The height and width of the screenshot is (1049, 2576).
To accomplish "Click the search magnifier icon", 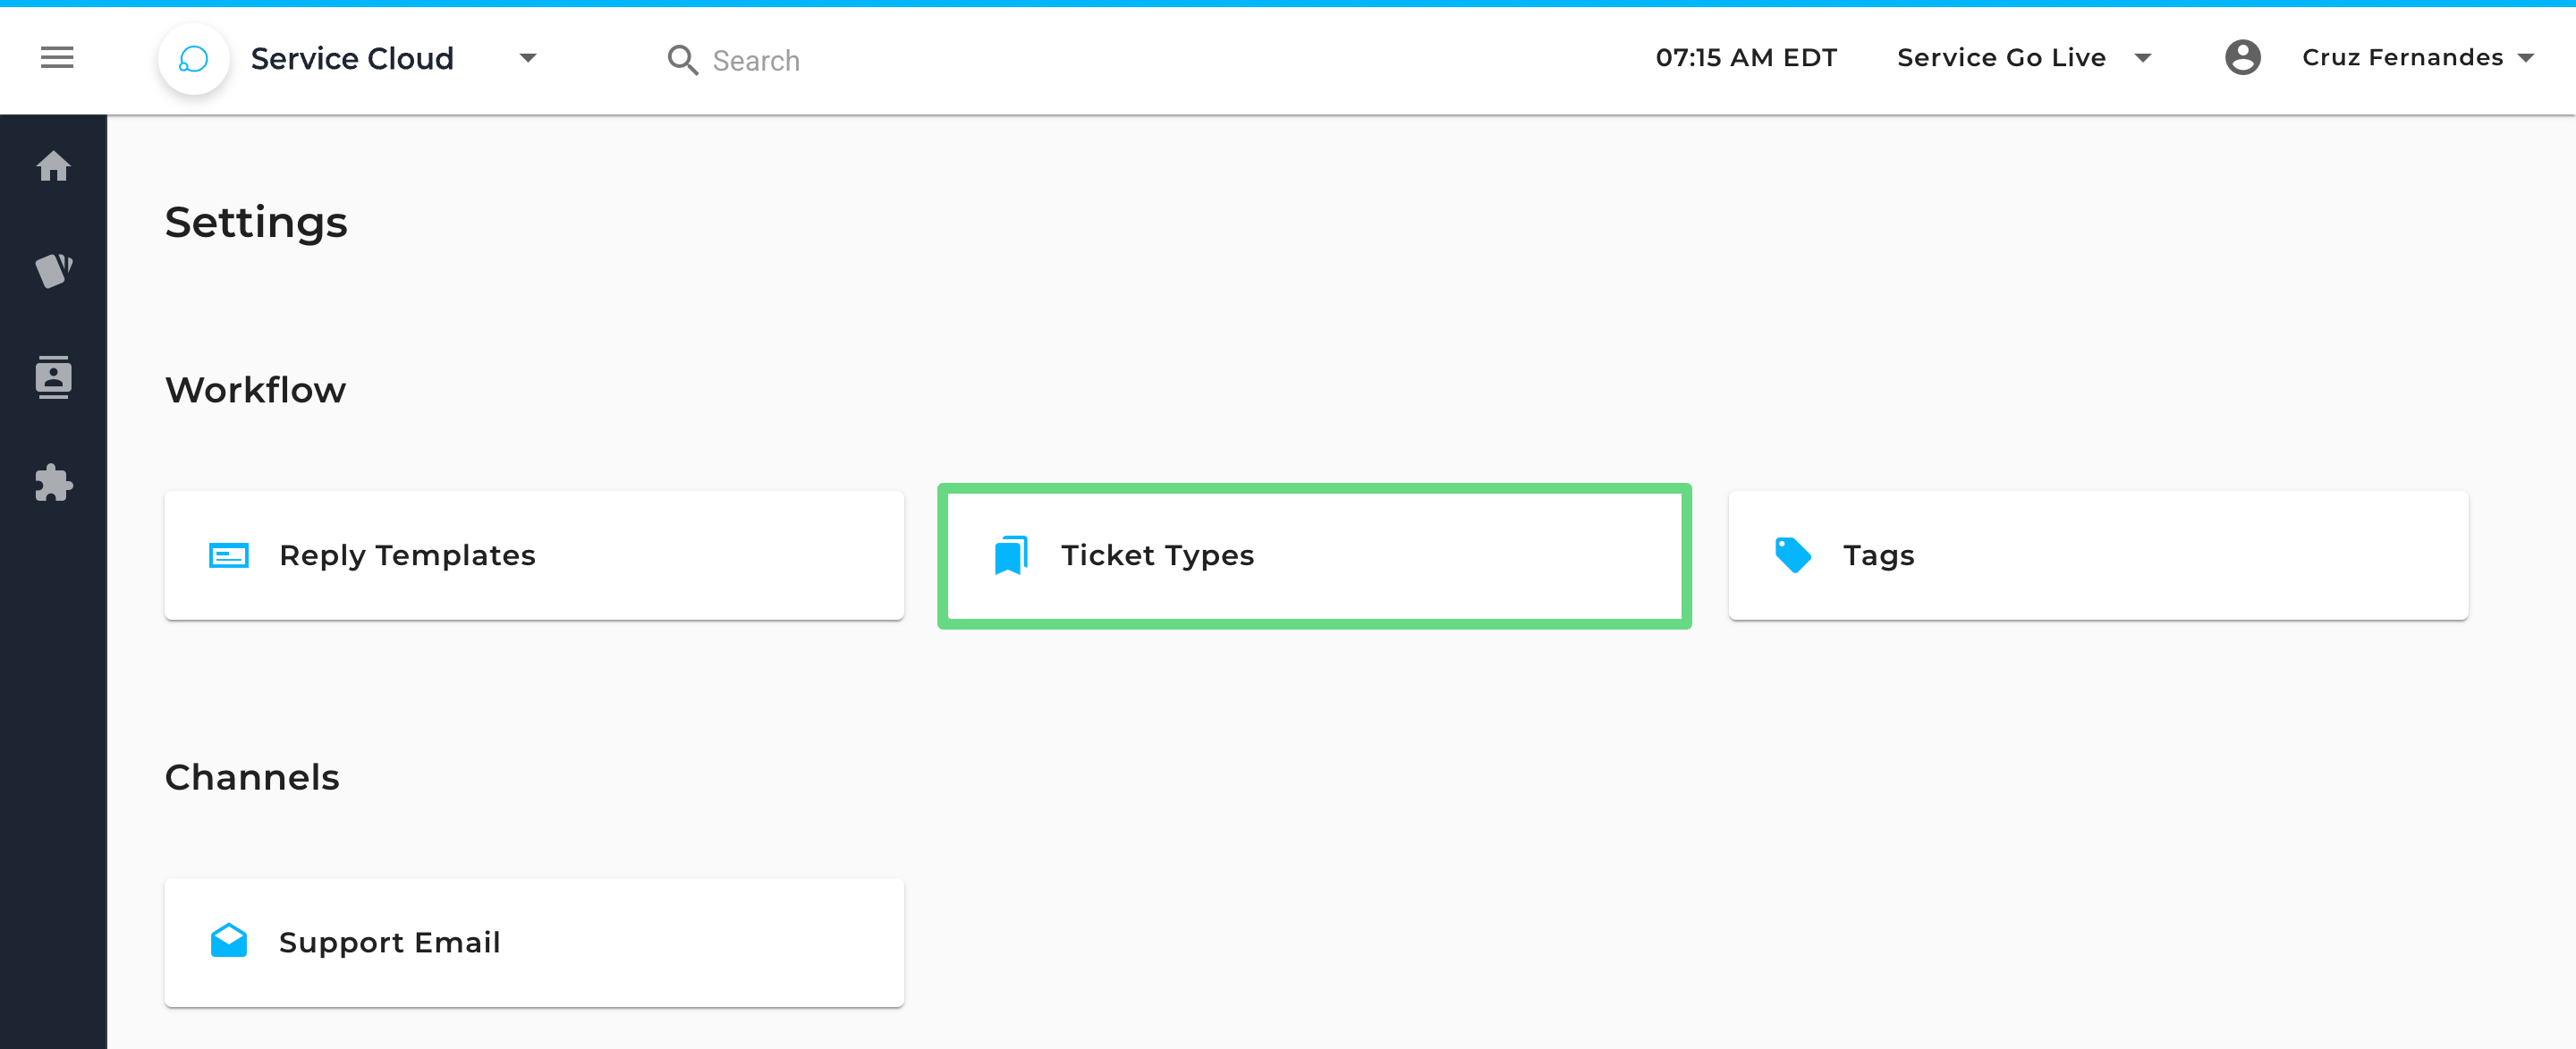I will pos(682,60).
